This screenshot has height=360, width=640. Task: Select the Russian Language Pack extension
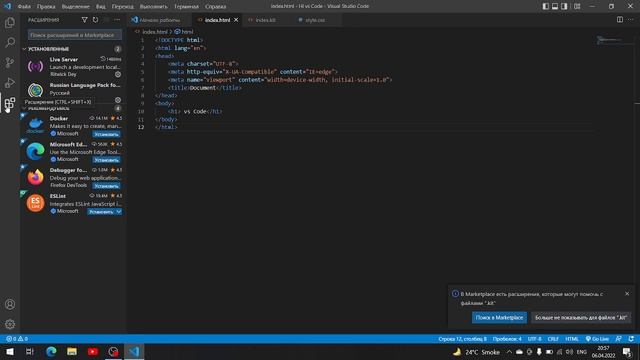click(73, 90)
